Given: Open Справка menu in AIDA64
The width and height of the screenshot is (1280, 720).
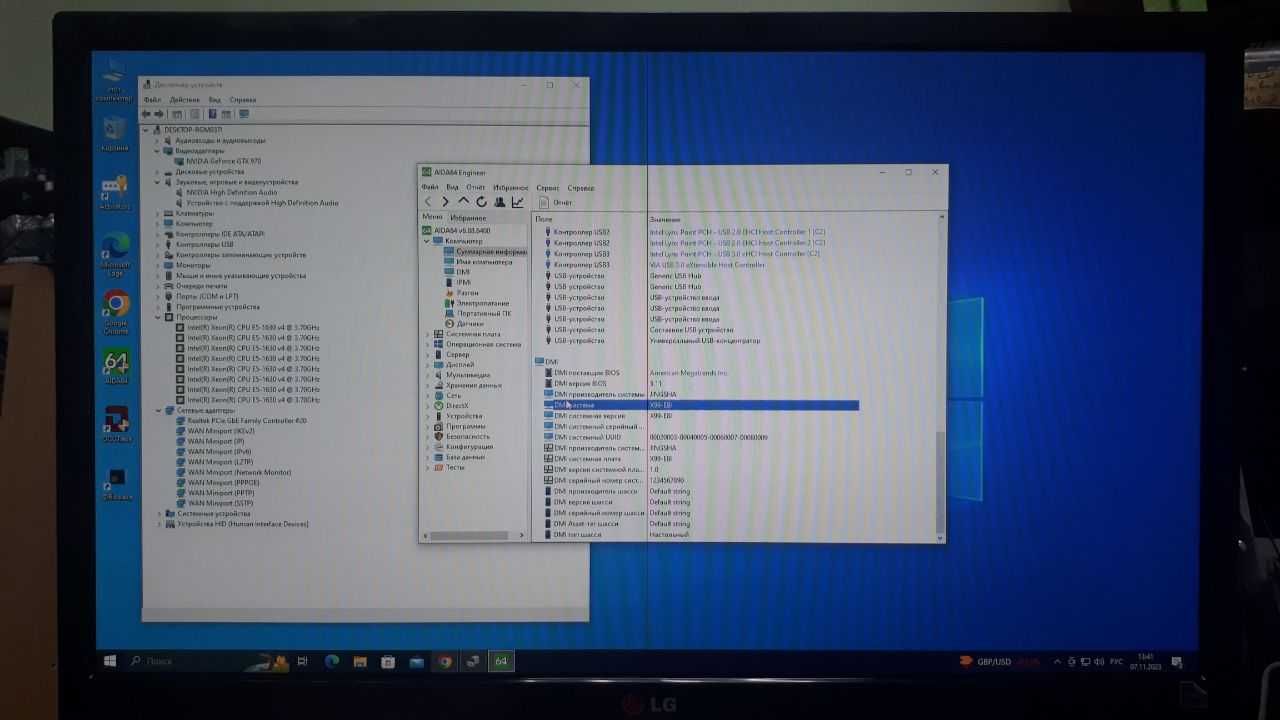Looking at the screenshot, I should (580, 187).
